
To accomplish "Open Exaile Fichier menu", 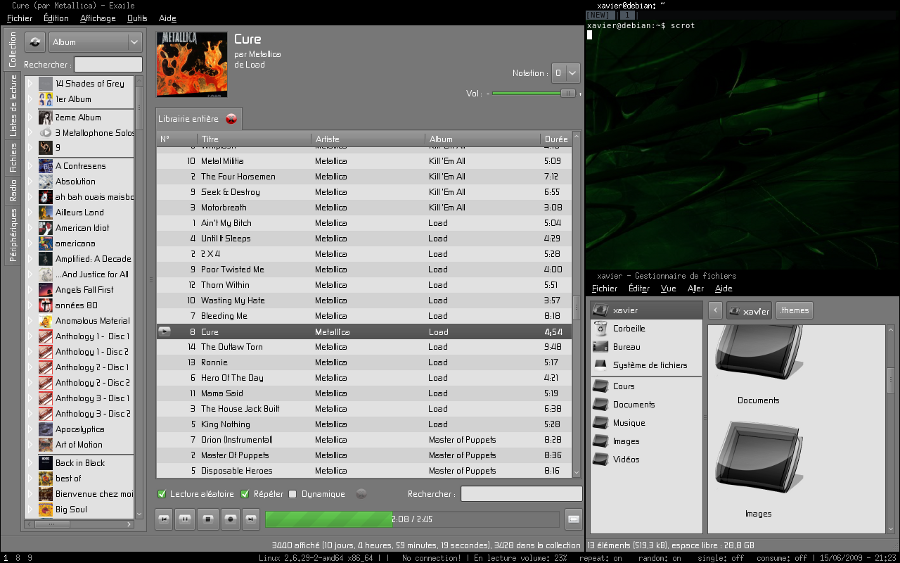I will (20, 18).
